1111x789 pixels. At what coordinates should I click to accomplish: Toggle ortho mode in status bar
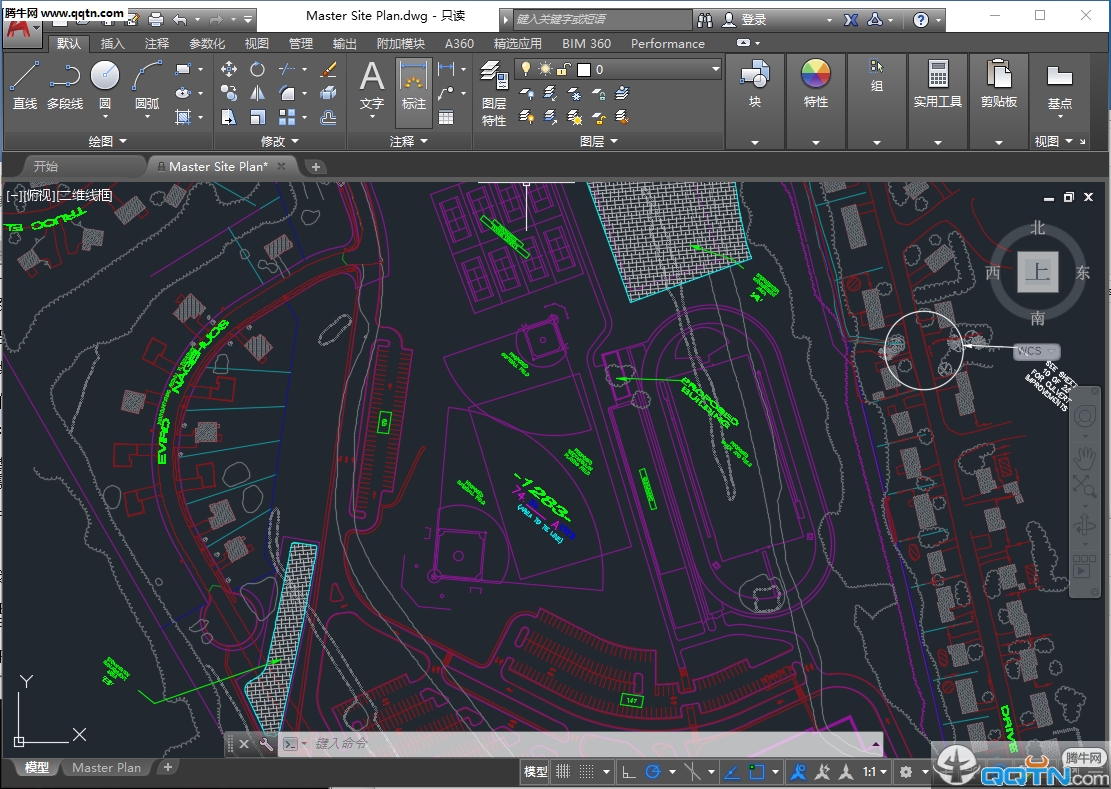tap(629, 772)
